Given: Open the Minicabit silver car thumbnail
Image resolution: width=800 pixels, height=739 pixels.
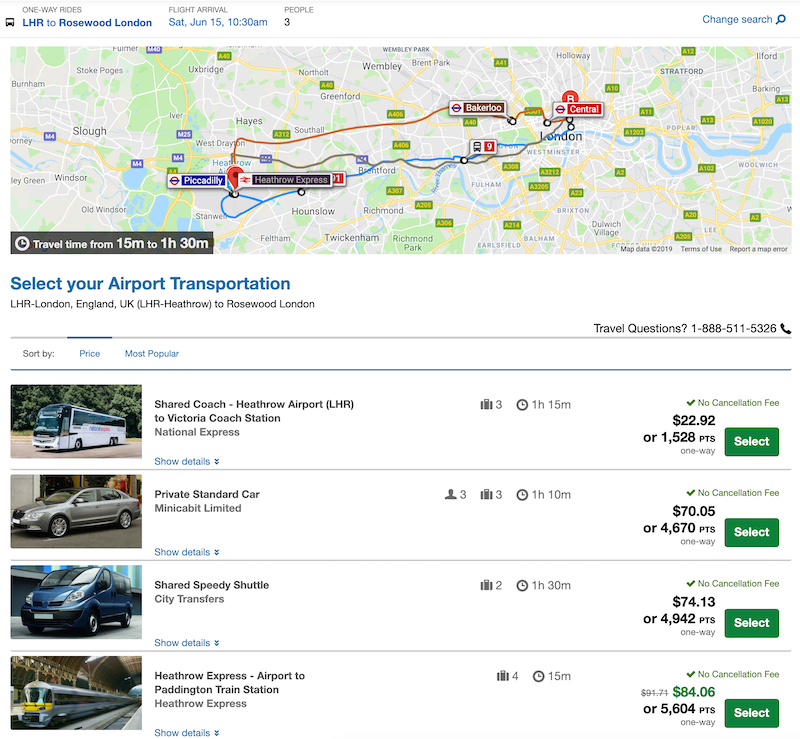Looking at the screenshot, I should 76,511.
